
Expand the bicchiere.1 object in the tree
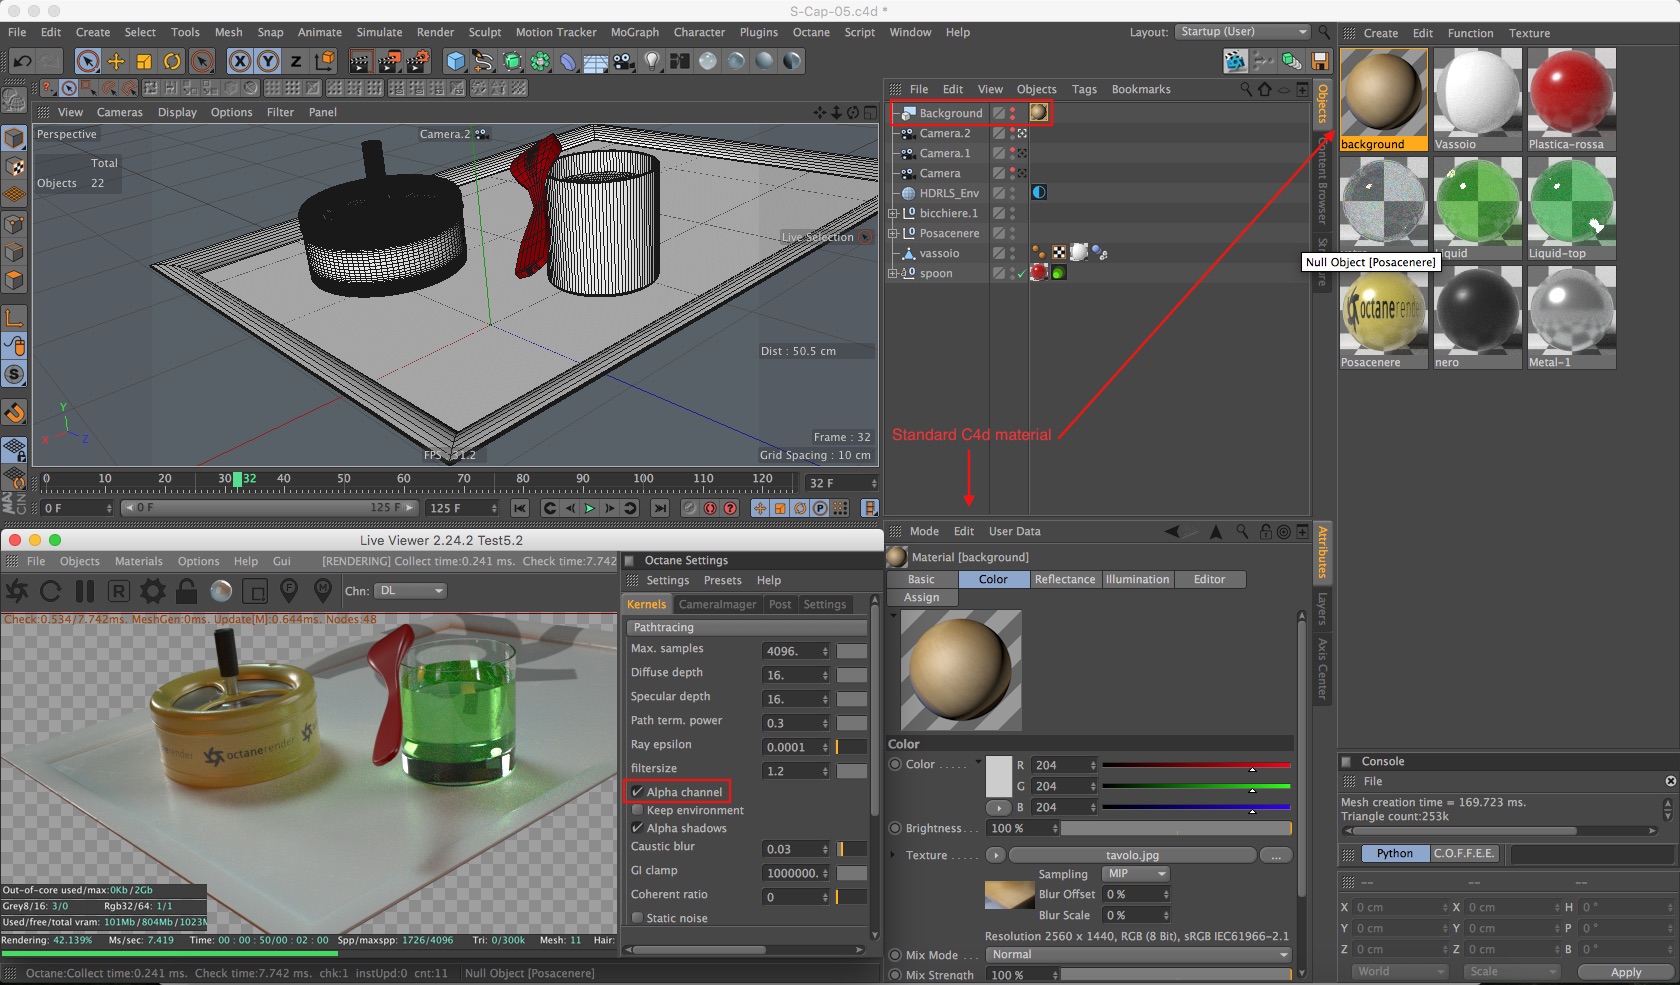[893, 213]
